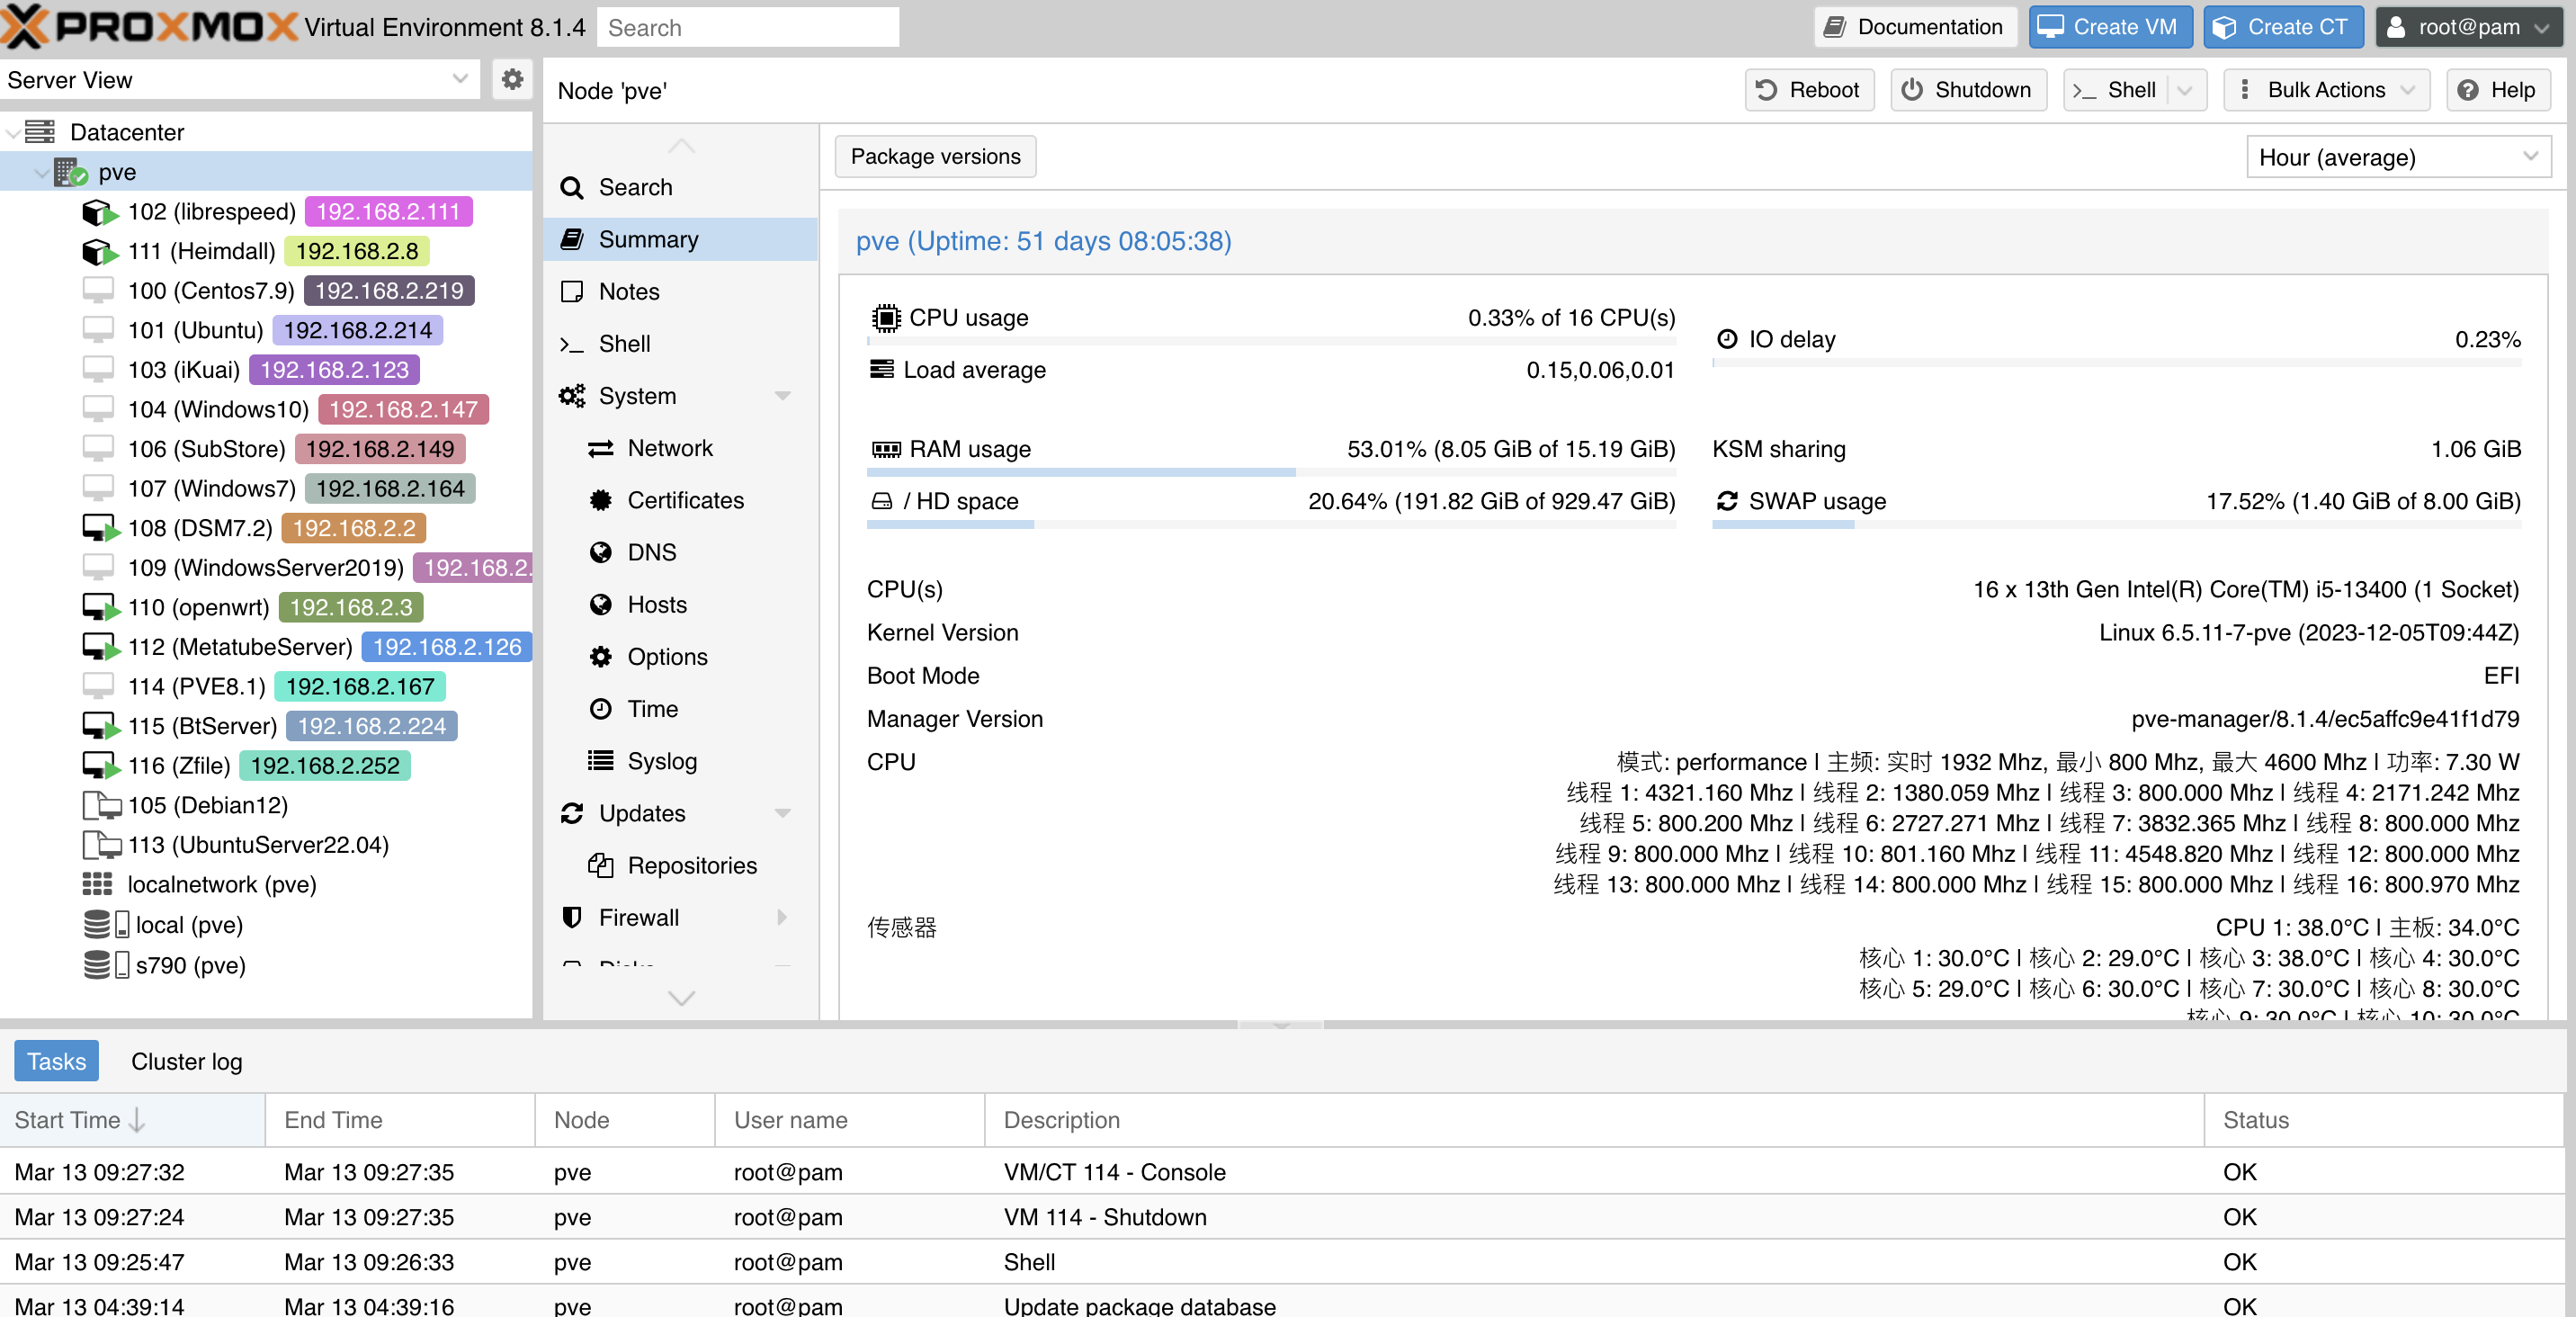Click the Create CT button
The height and width of the screenshot is (1317, 2576).
point(2283,27)
